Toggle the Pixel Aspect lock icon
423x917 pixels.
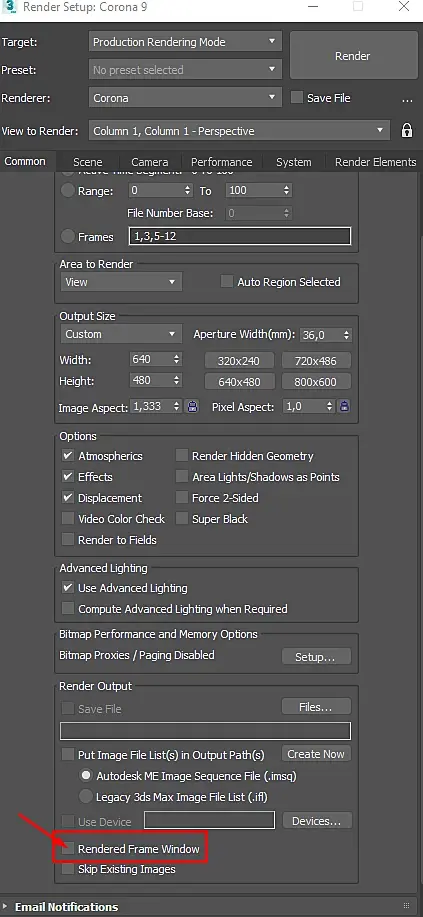coord(345,406)
